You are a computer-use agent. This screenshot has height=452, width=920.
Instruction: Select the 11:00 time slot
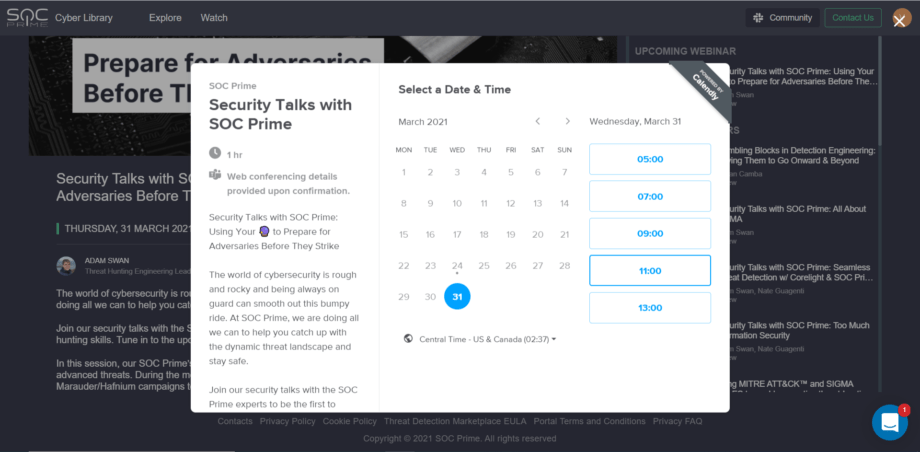(x=650, y=271)
